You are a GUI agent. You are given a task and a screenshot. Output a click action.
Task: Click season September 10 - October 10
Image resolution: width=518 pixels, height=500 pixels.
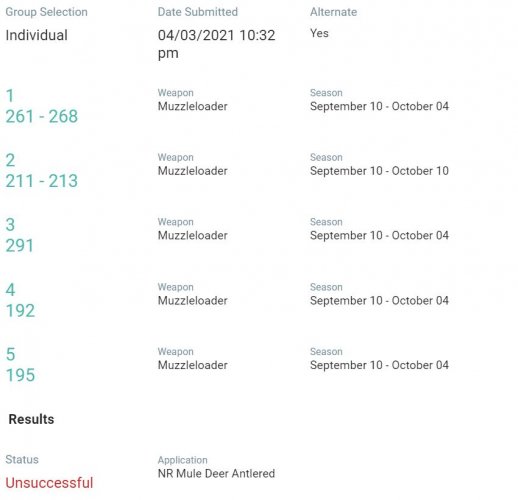coord(379,171)
